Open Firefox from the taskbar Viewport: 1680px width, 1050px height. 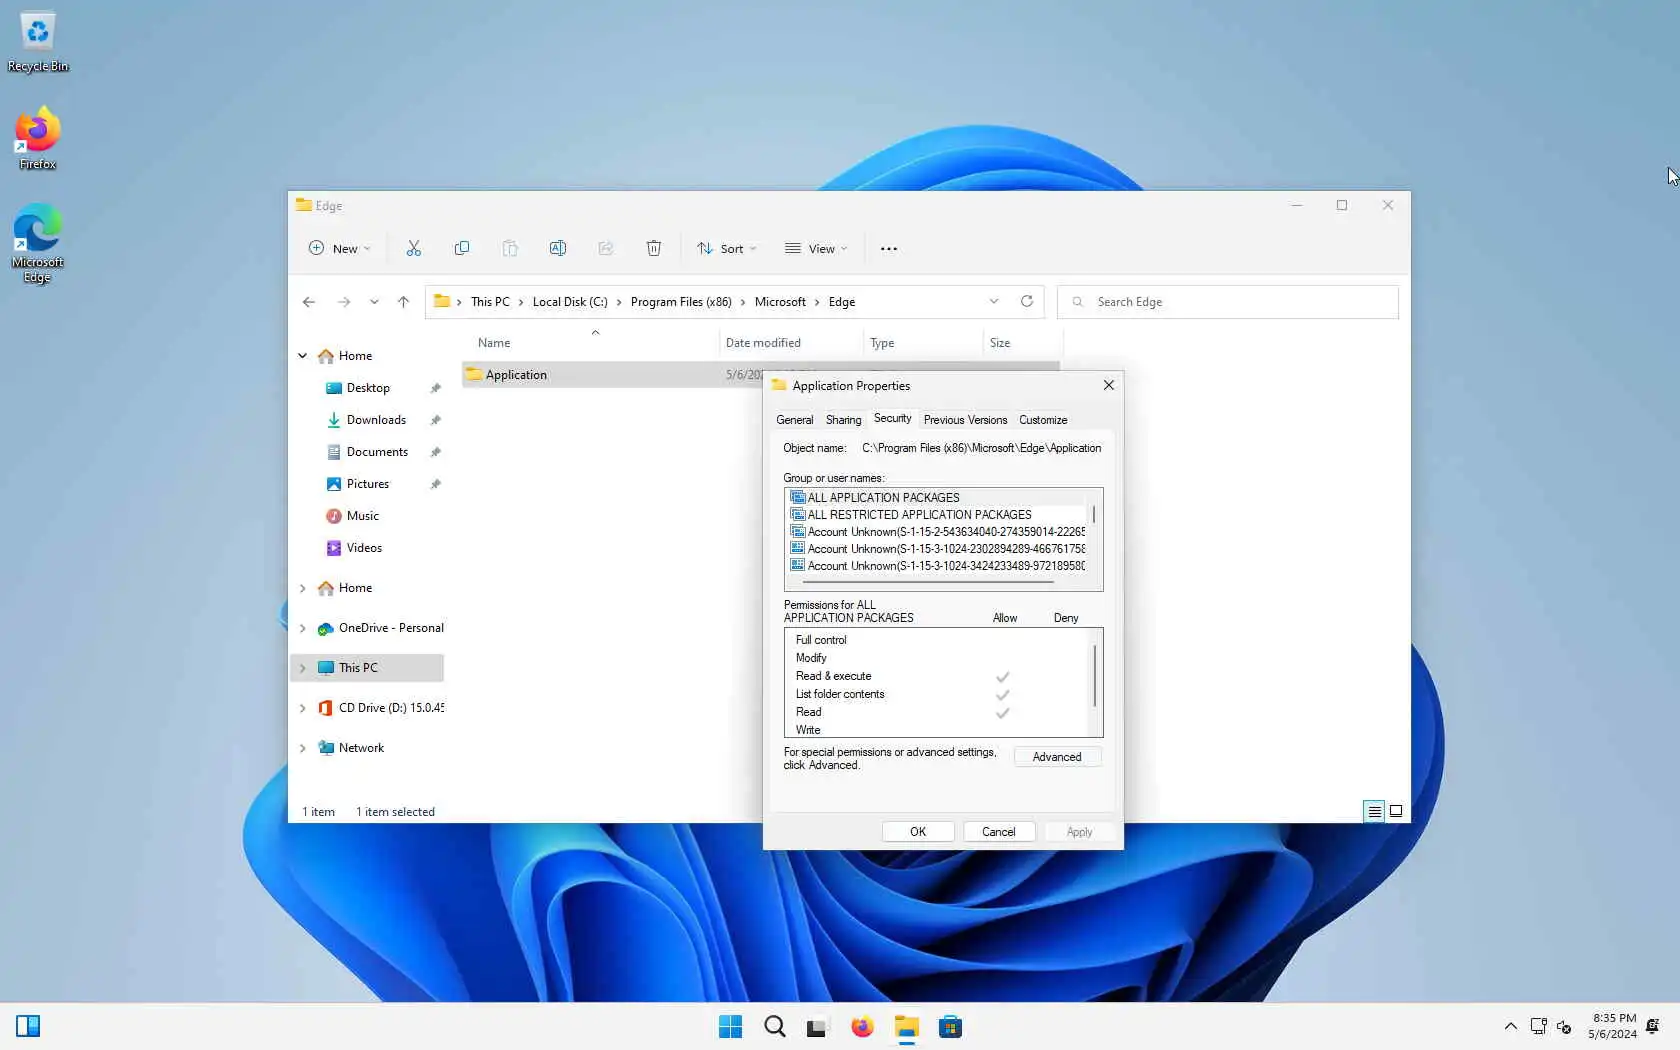click(x=862, y=1027)
